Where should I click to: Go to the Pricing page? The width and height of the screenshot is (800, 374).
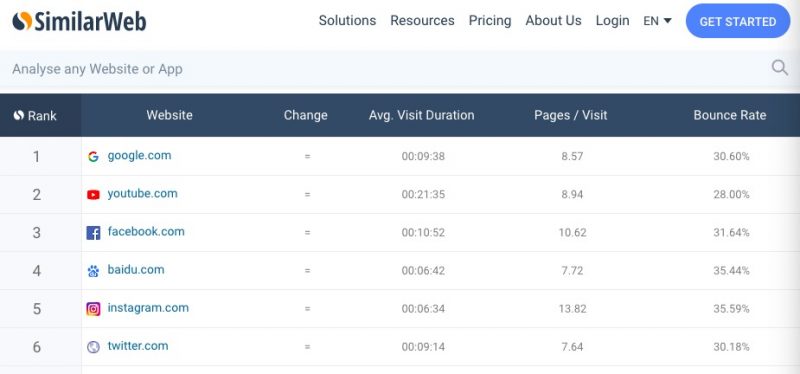pos(490,20)
